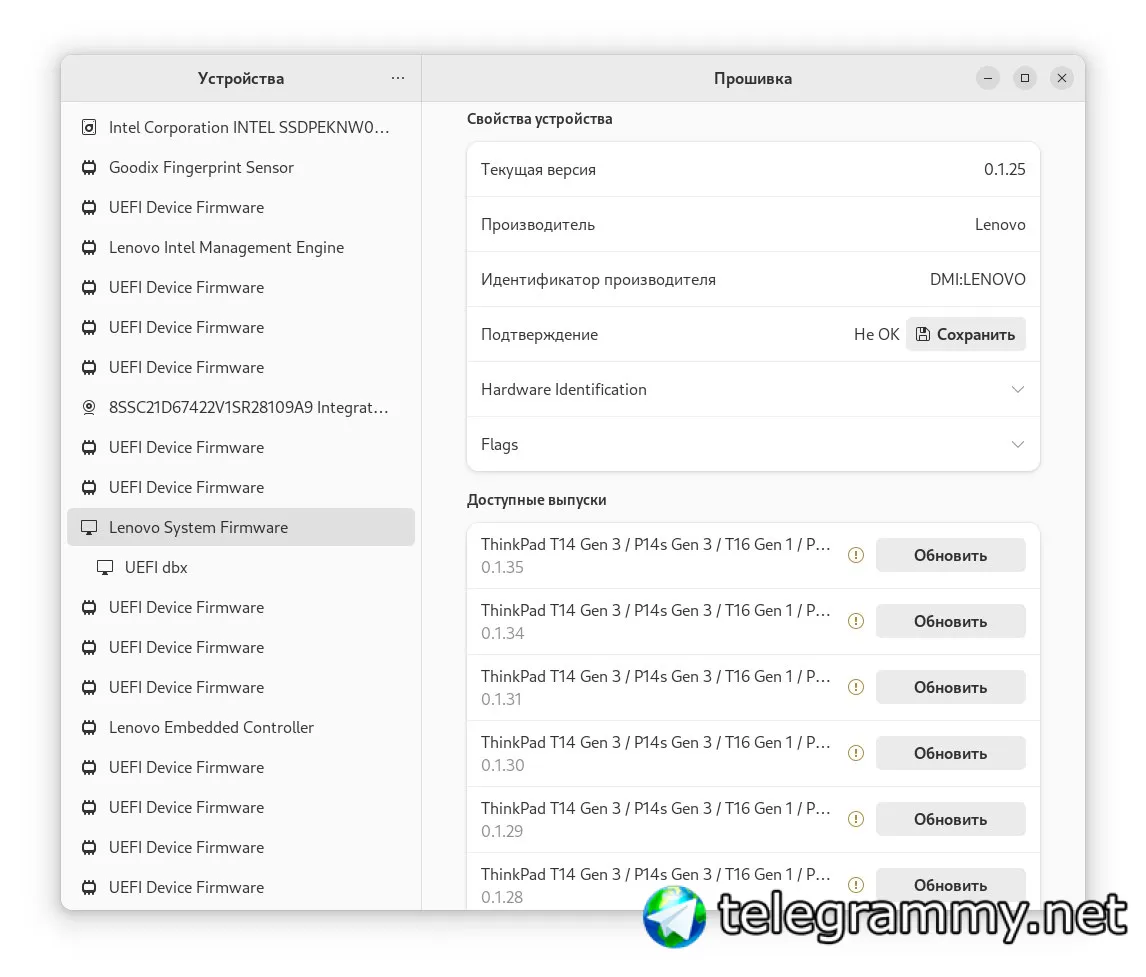Select UEFI Device Firmware directly below Lenovo Embedded Controller
Screen dimensions: 1146x977
click(240, 767)
